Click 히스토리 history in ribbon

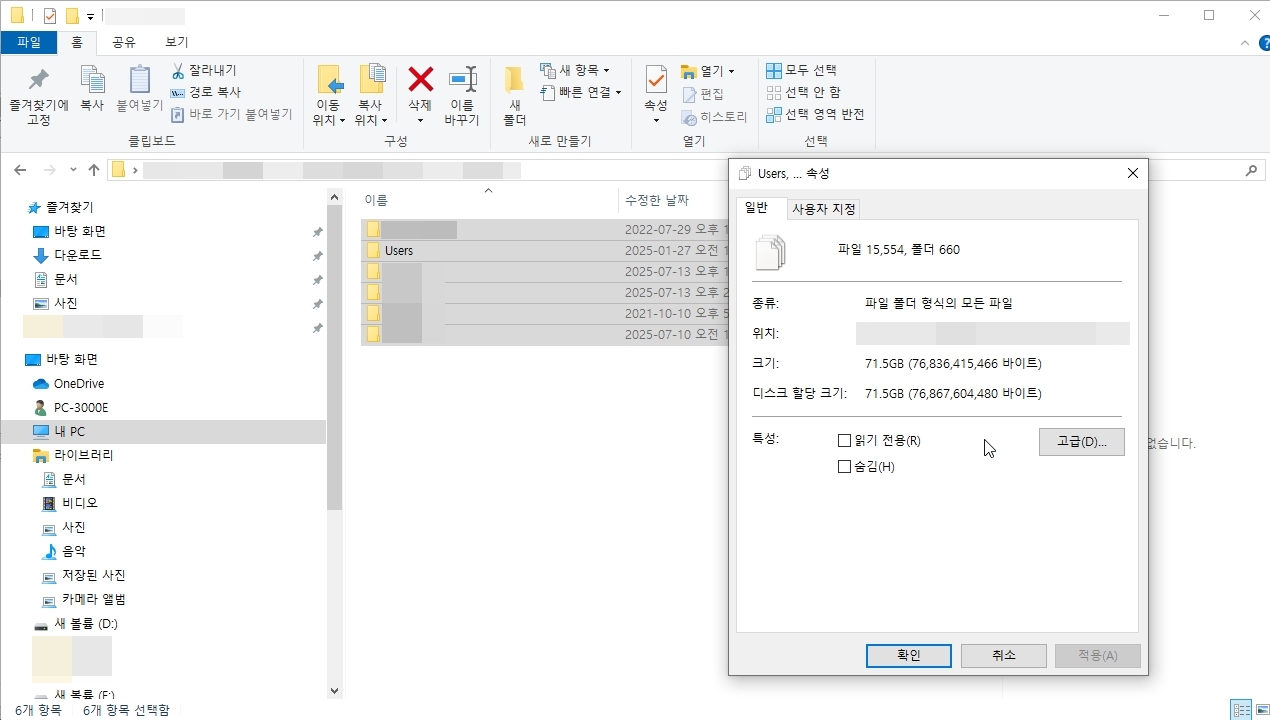pyautogui.click(x=714, y=117)
